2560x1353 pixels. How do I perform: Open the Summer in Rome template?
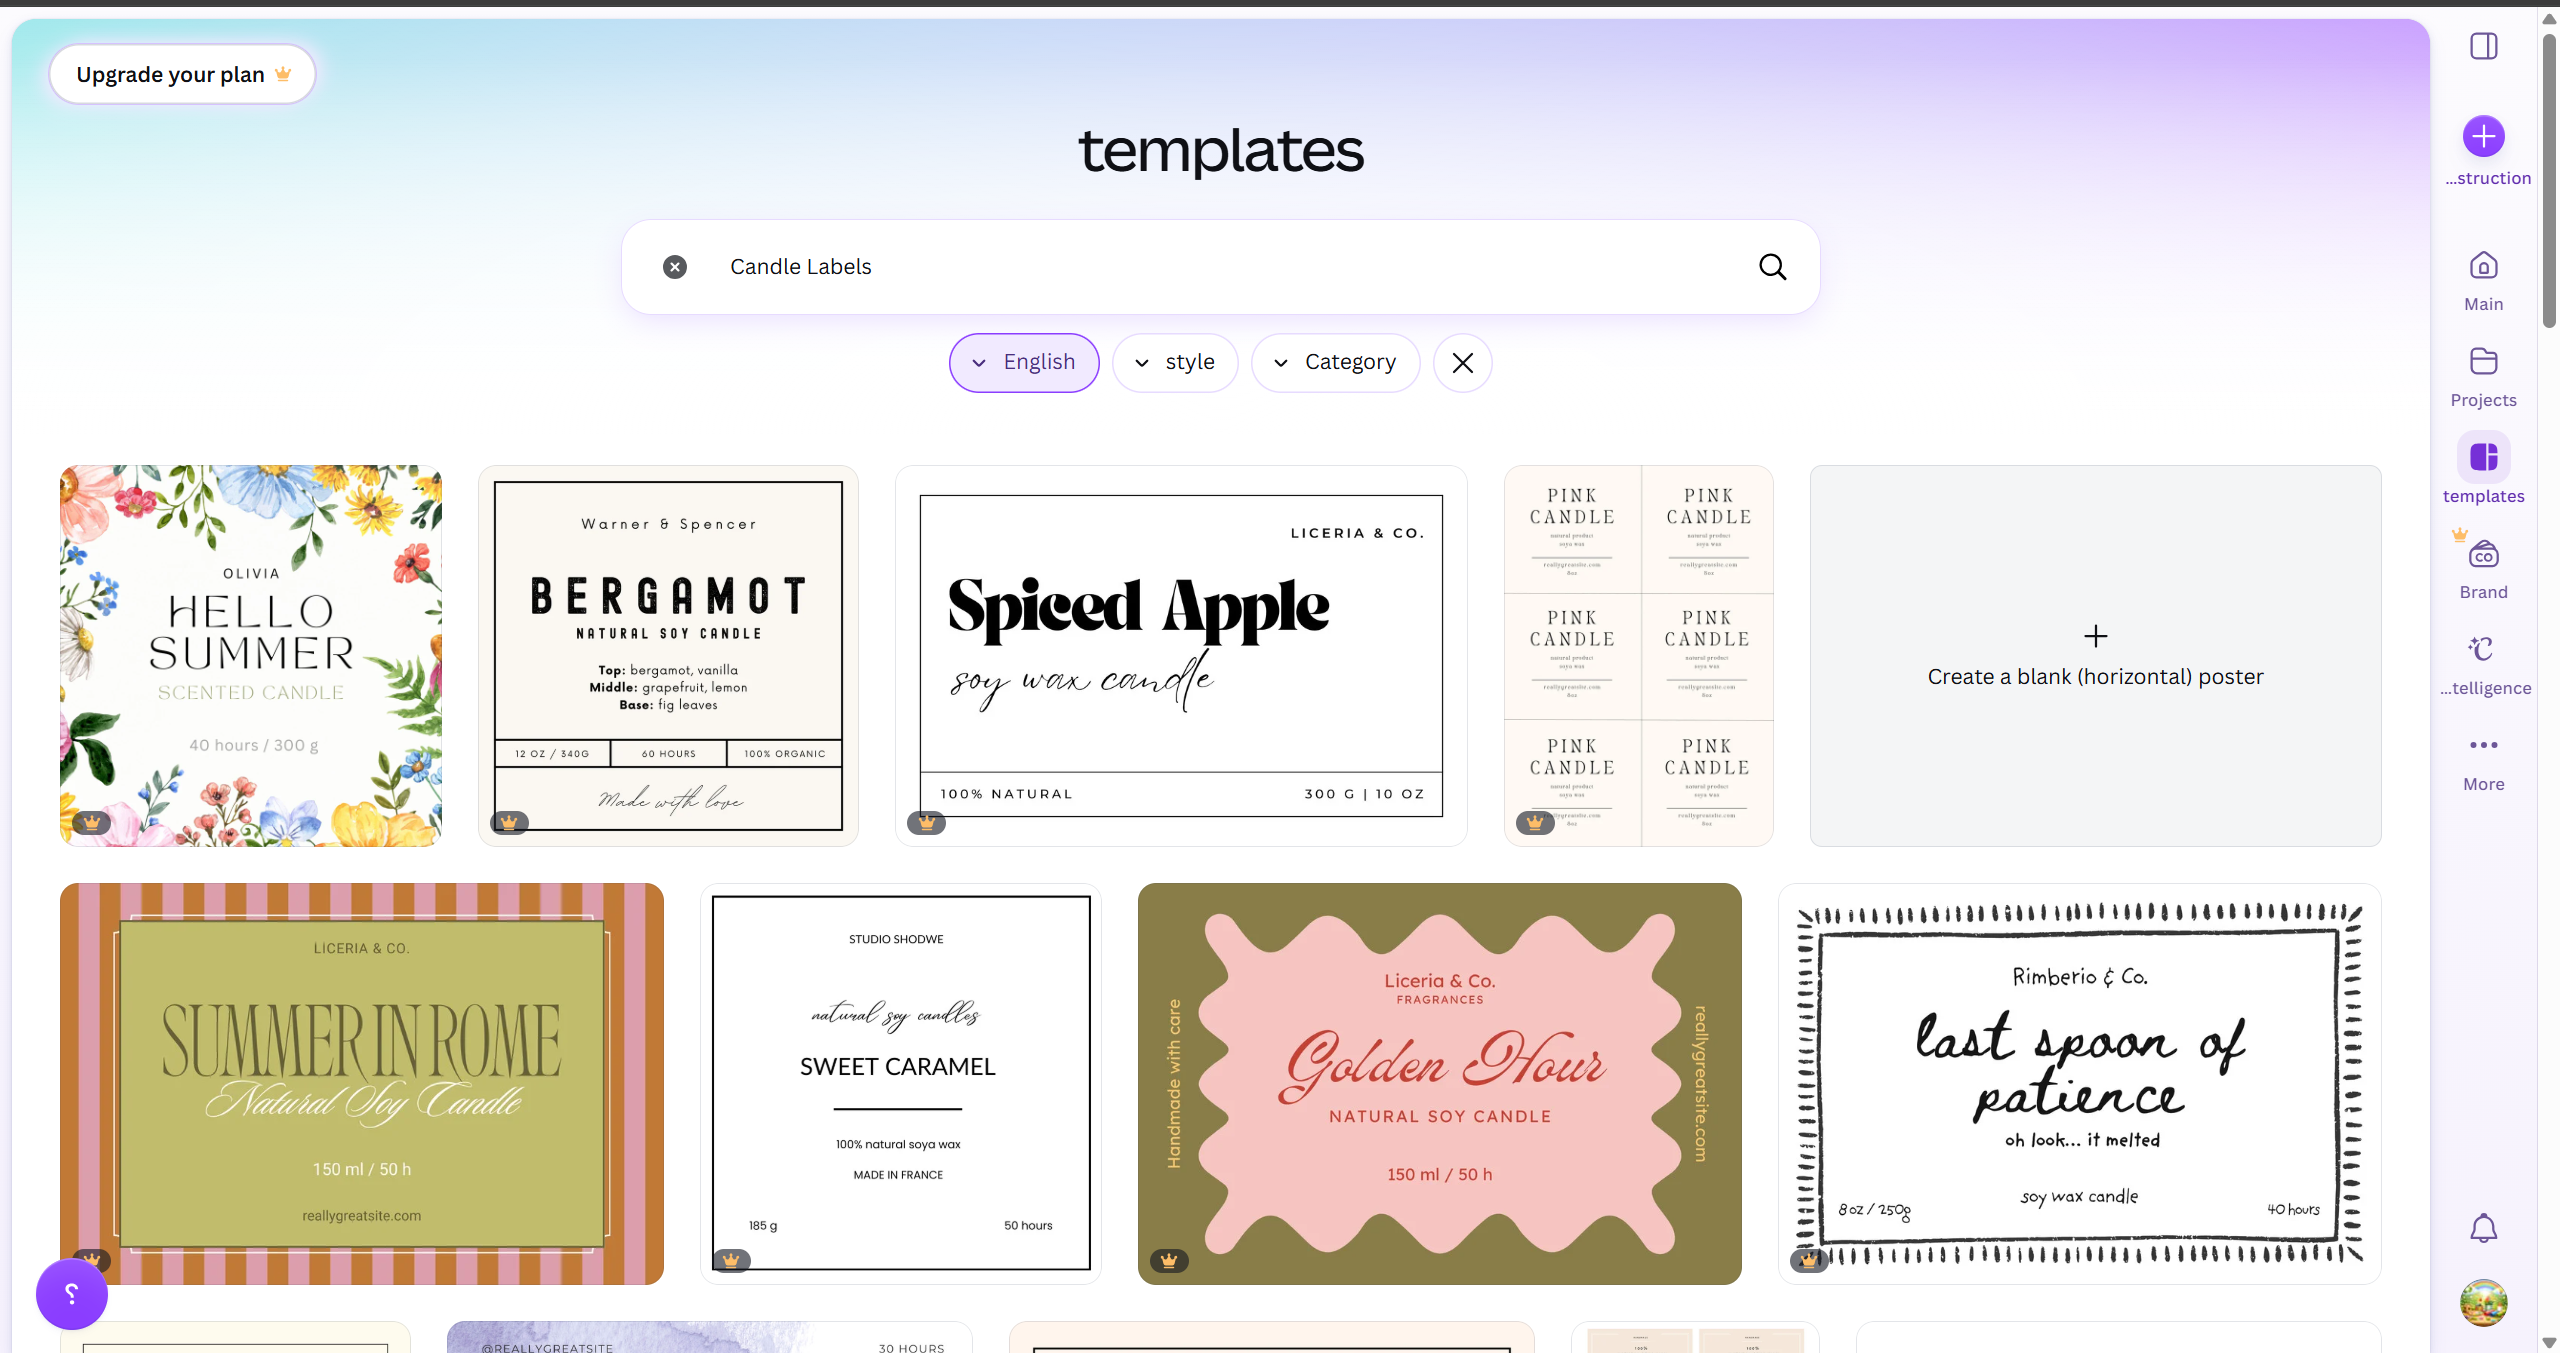pos(362,1084)
